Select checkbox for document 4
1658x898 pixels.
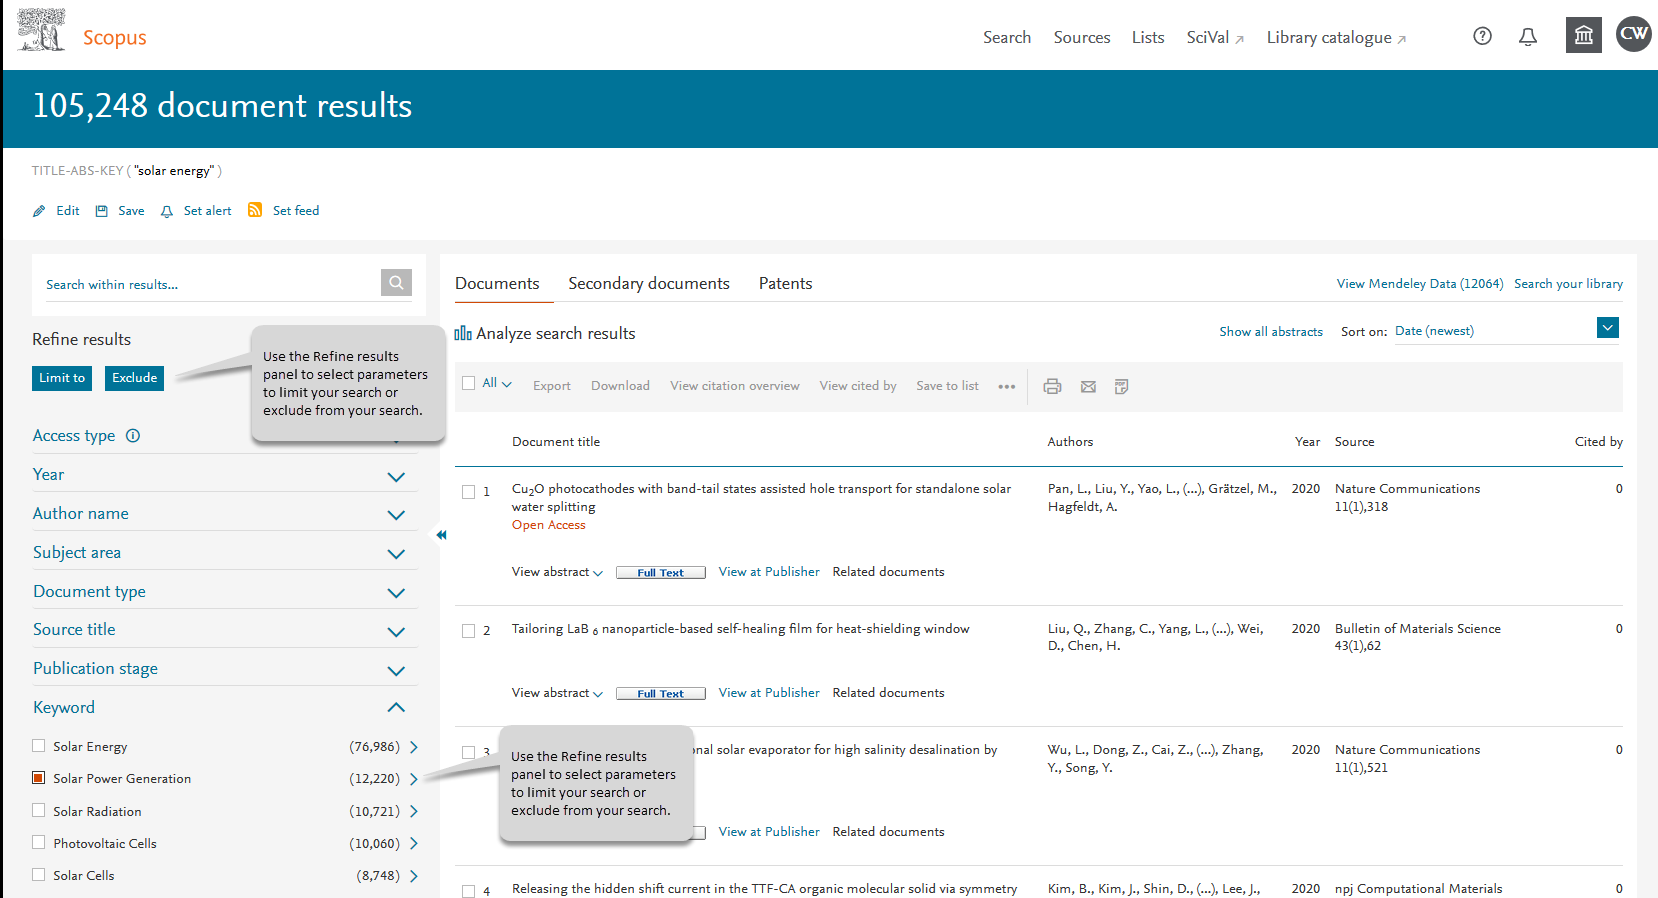(x=468, y=891)
